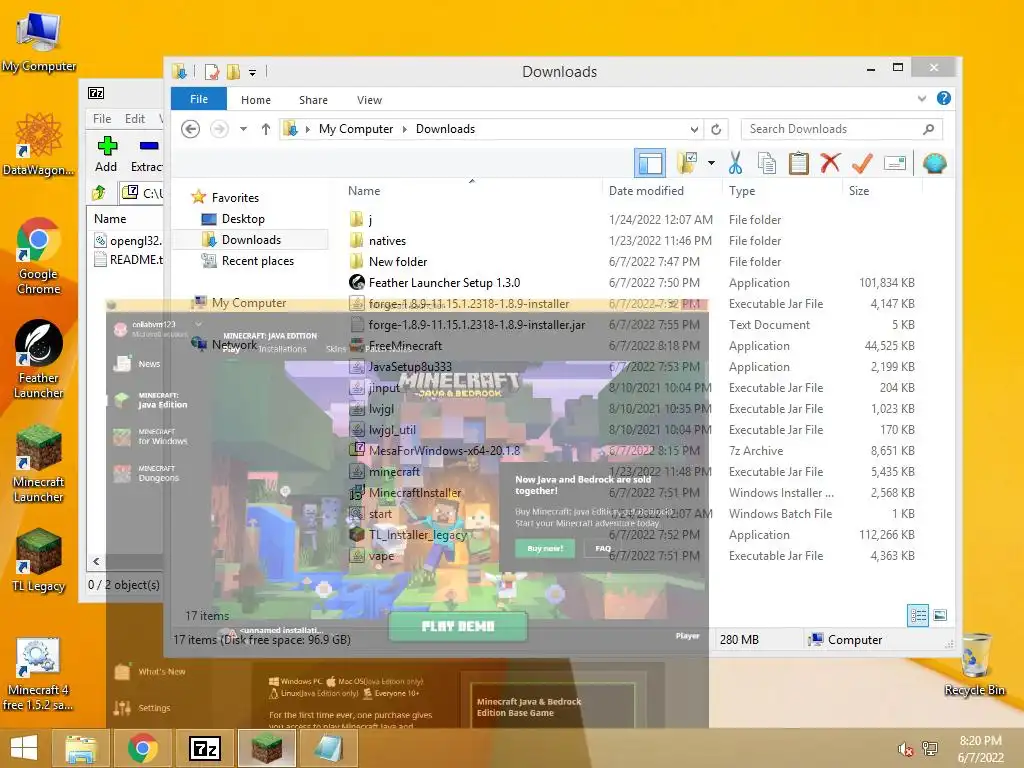
Task: Open the Share ribbon tab
Action: 313,100
